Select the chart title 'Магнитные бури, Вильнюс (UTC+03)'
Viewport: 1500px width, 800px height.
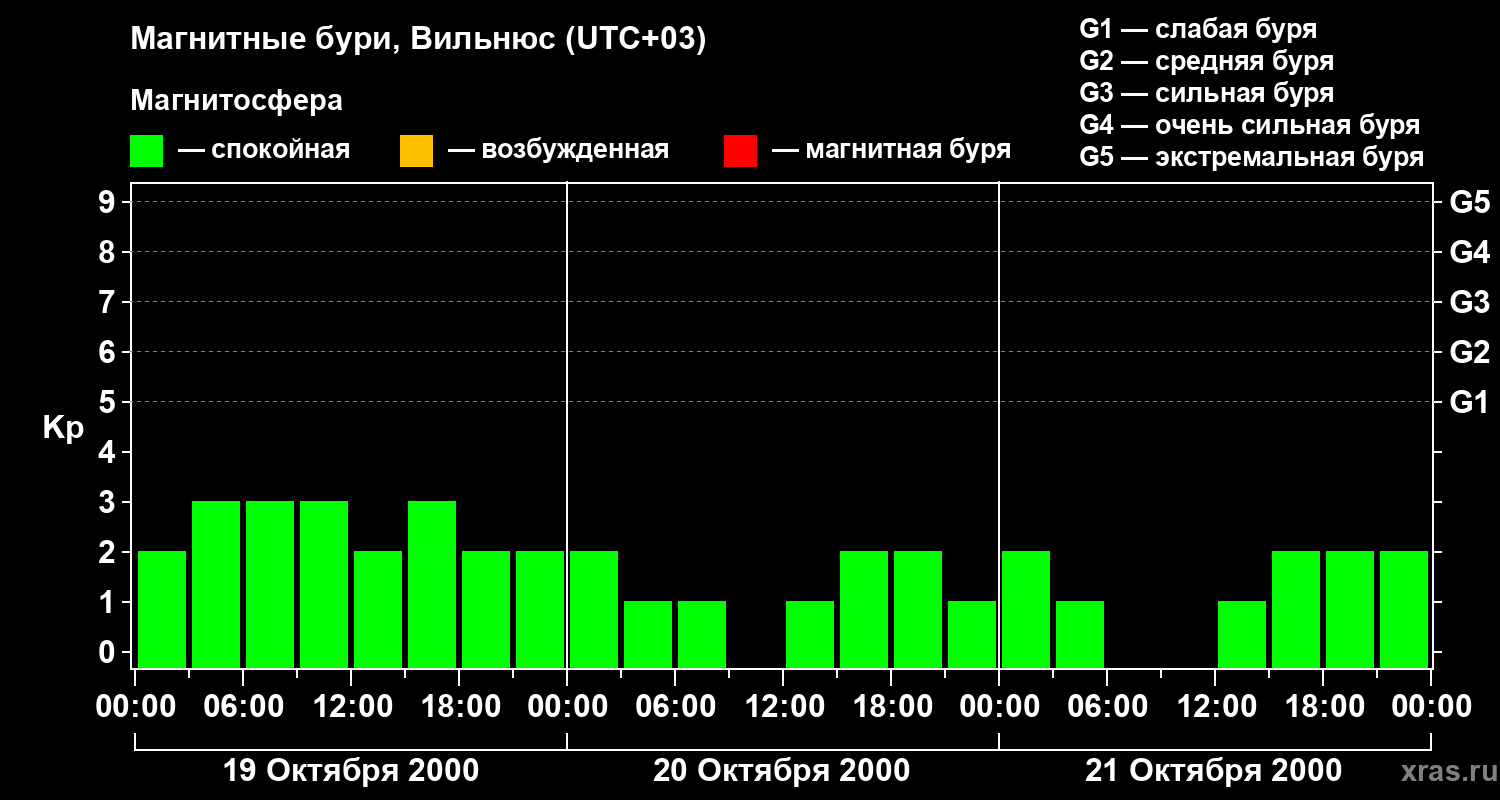coord(418,41)
